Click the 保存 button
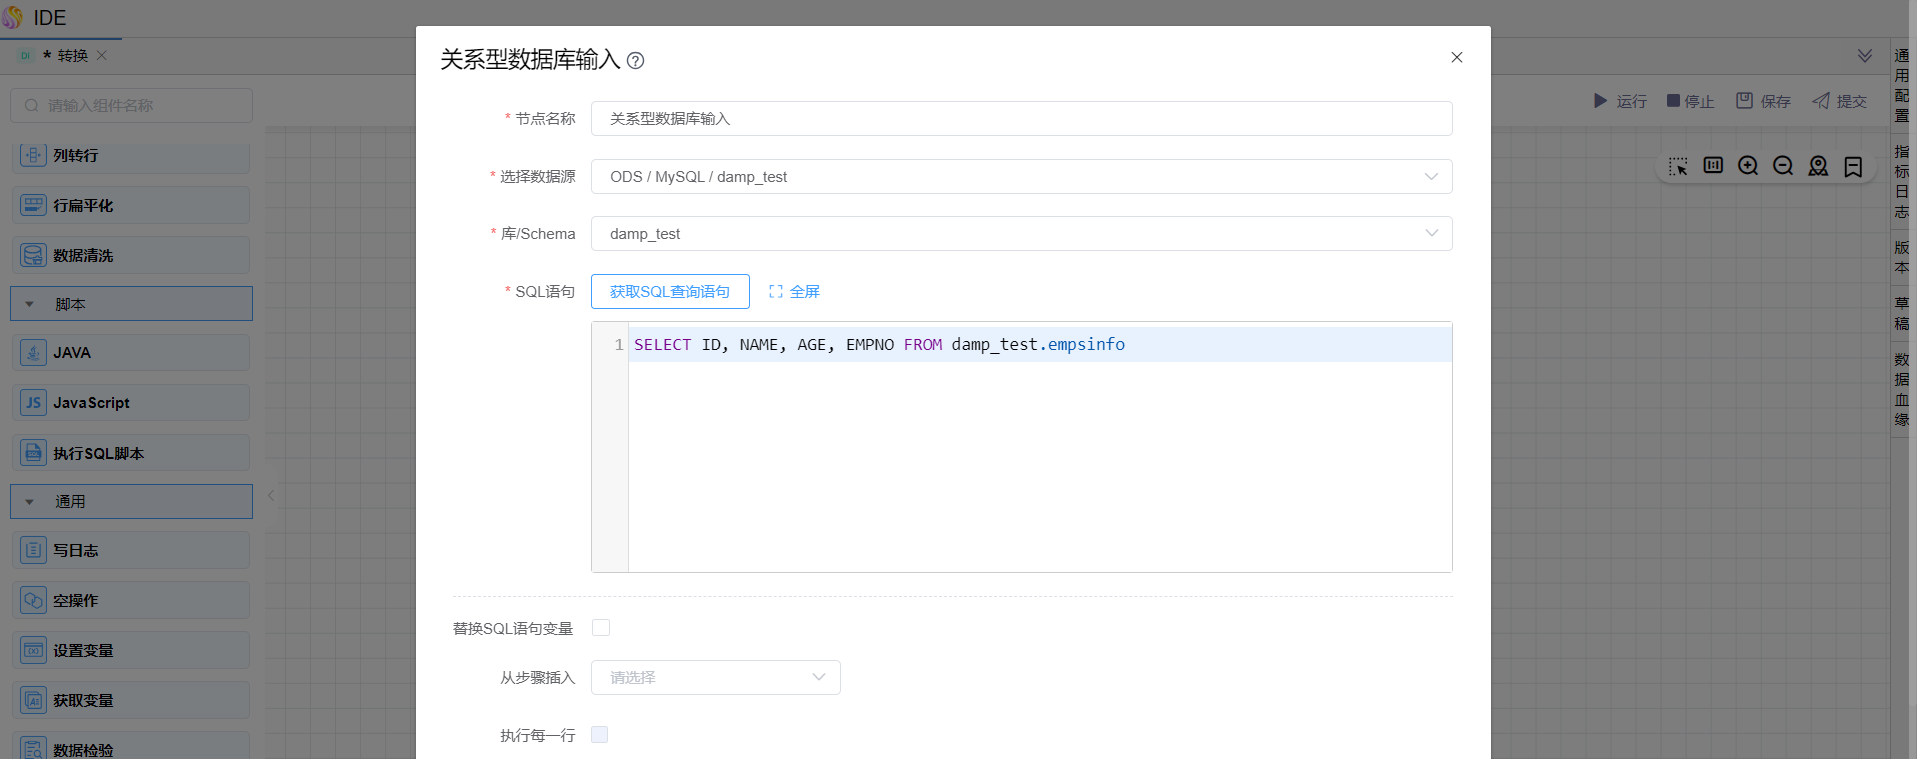The image size is (1917, 759). 1764,101
